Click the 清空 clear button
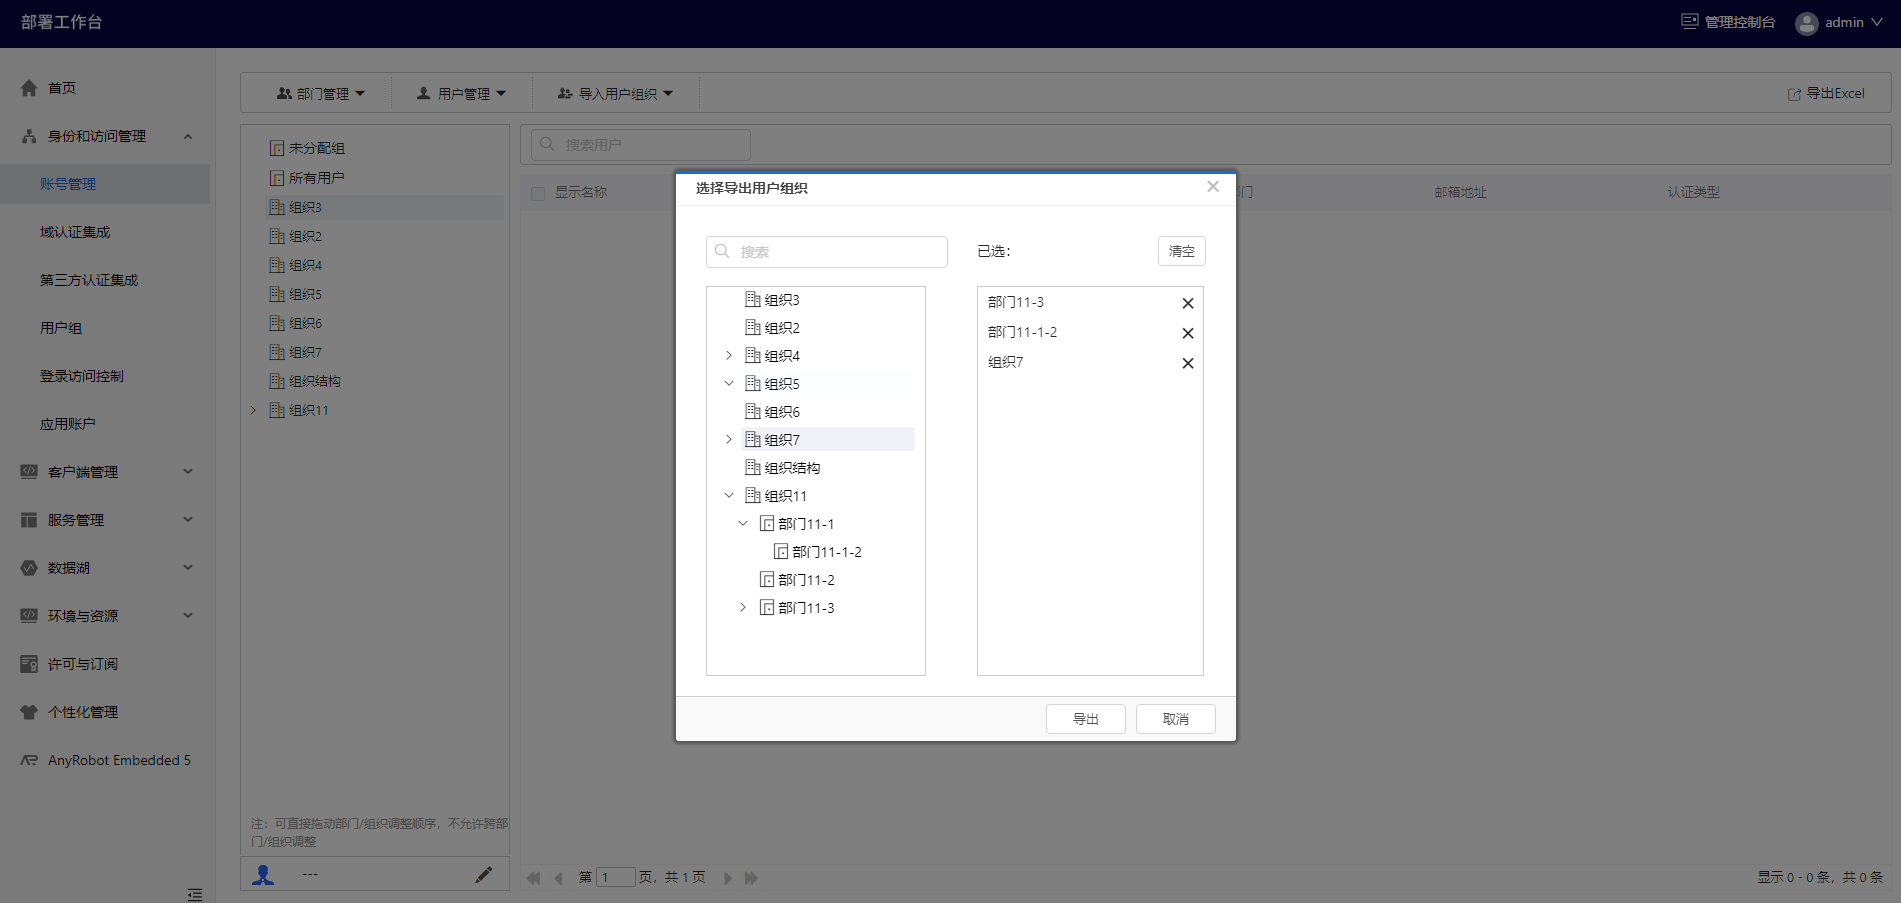 pos(1182,251)
